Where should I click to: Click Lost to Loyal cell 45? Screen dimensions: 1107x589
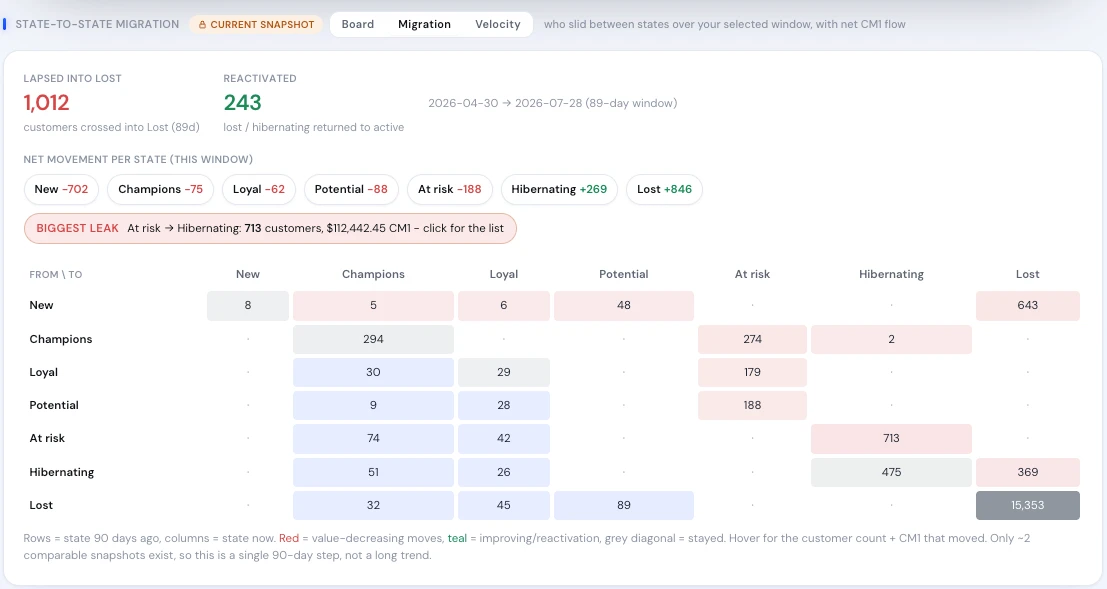point(504,506)
